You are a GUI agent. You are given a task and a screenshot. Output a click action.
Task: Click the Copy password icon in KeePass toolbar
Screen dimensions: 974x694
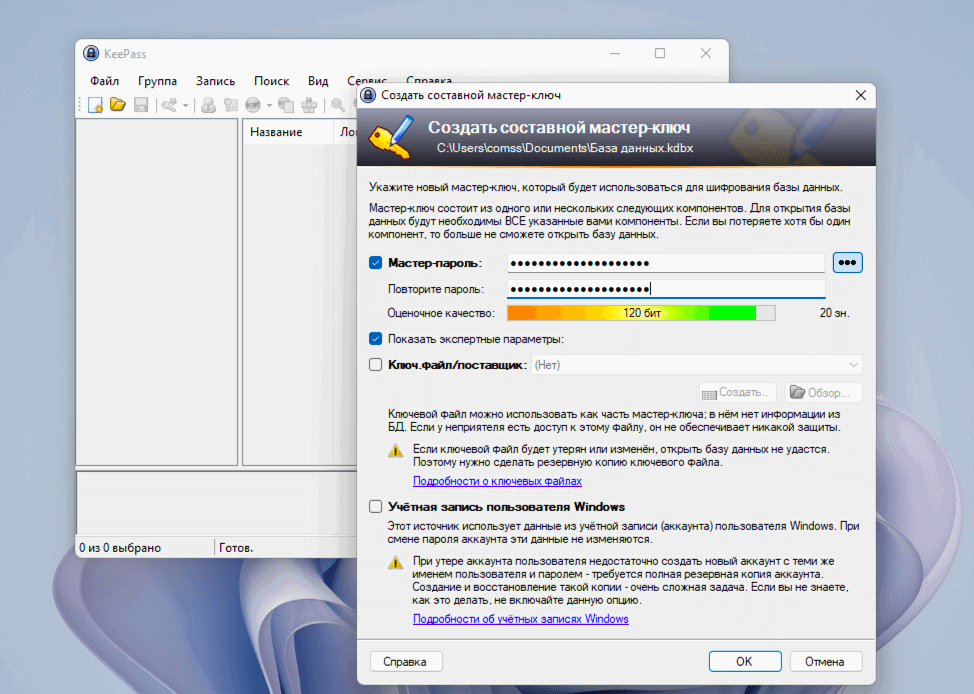(231, 105)
